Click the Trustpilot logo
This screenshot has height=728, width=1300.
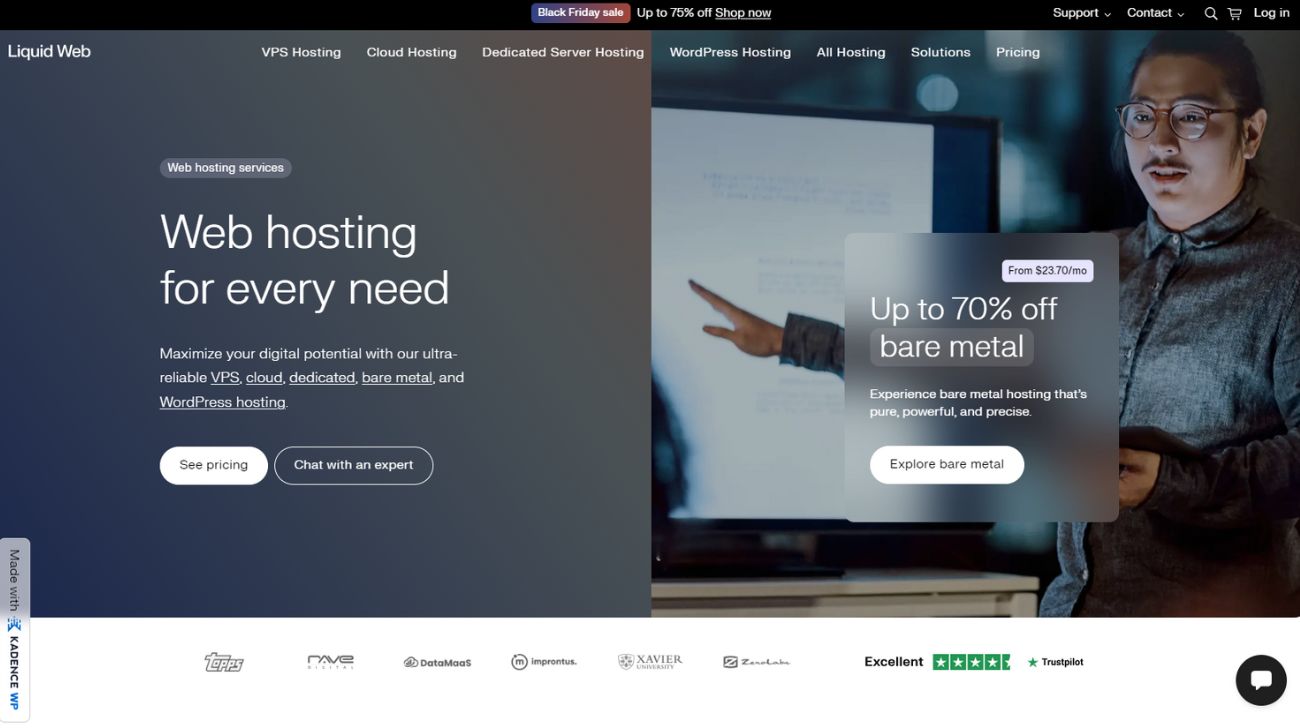tap(1055, 662)
